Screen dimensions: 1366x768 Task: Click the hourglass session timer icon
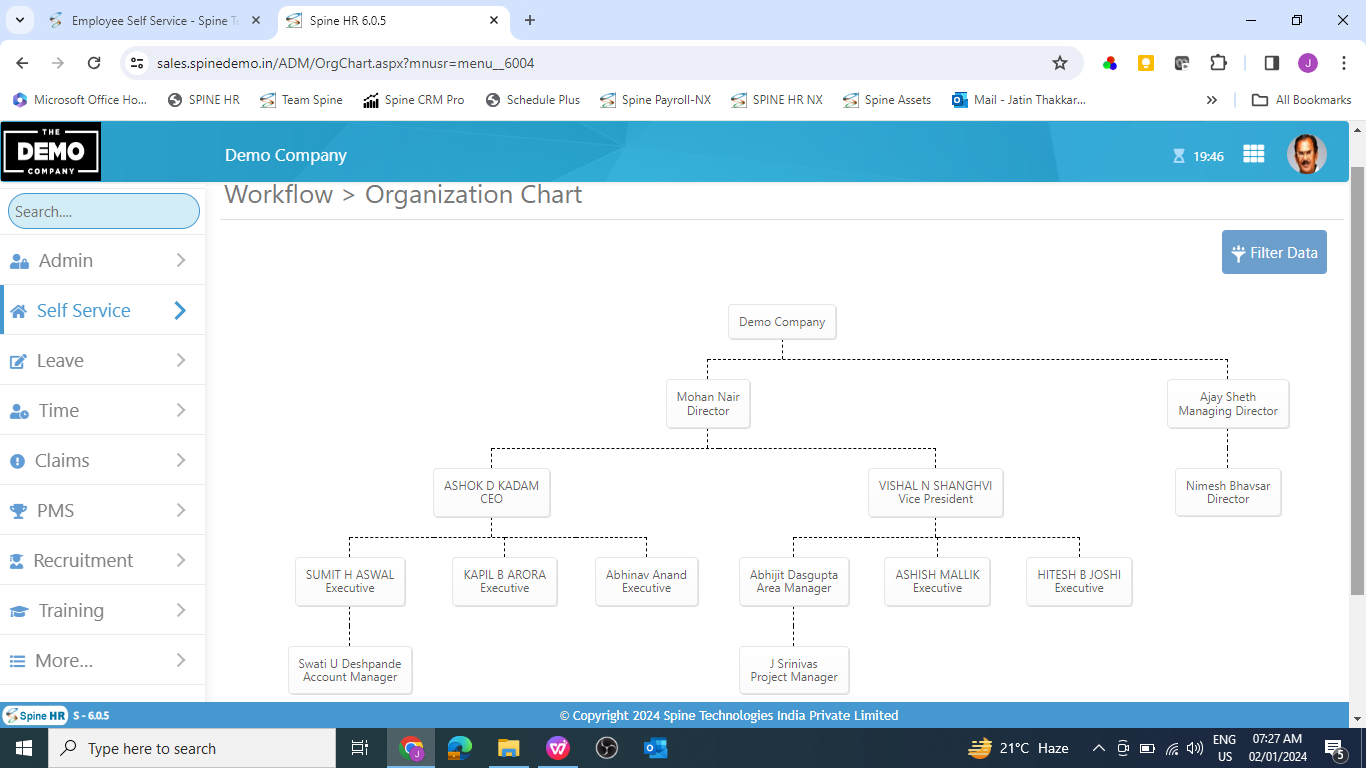click(1179, 156)
